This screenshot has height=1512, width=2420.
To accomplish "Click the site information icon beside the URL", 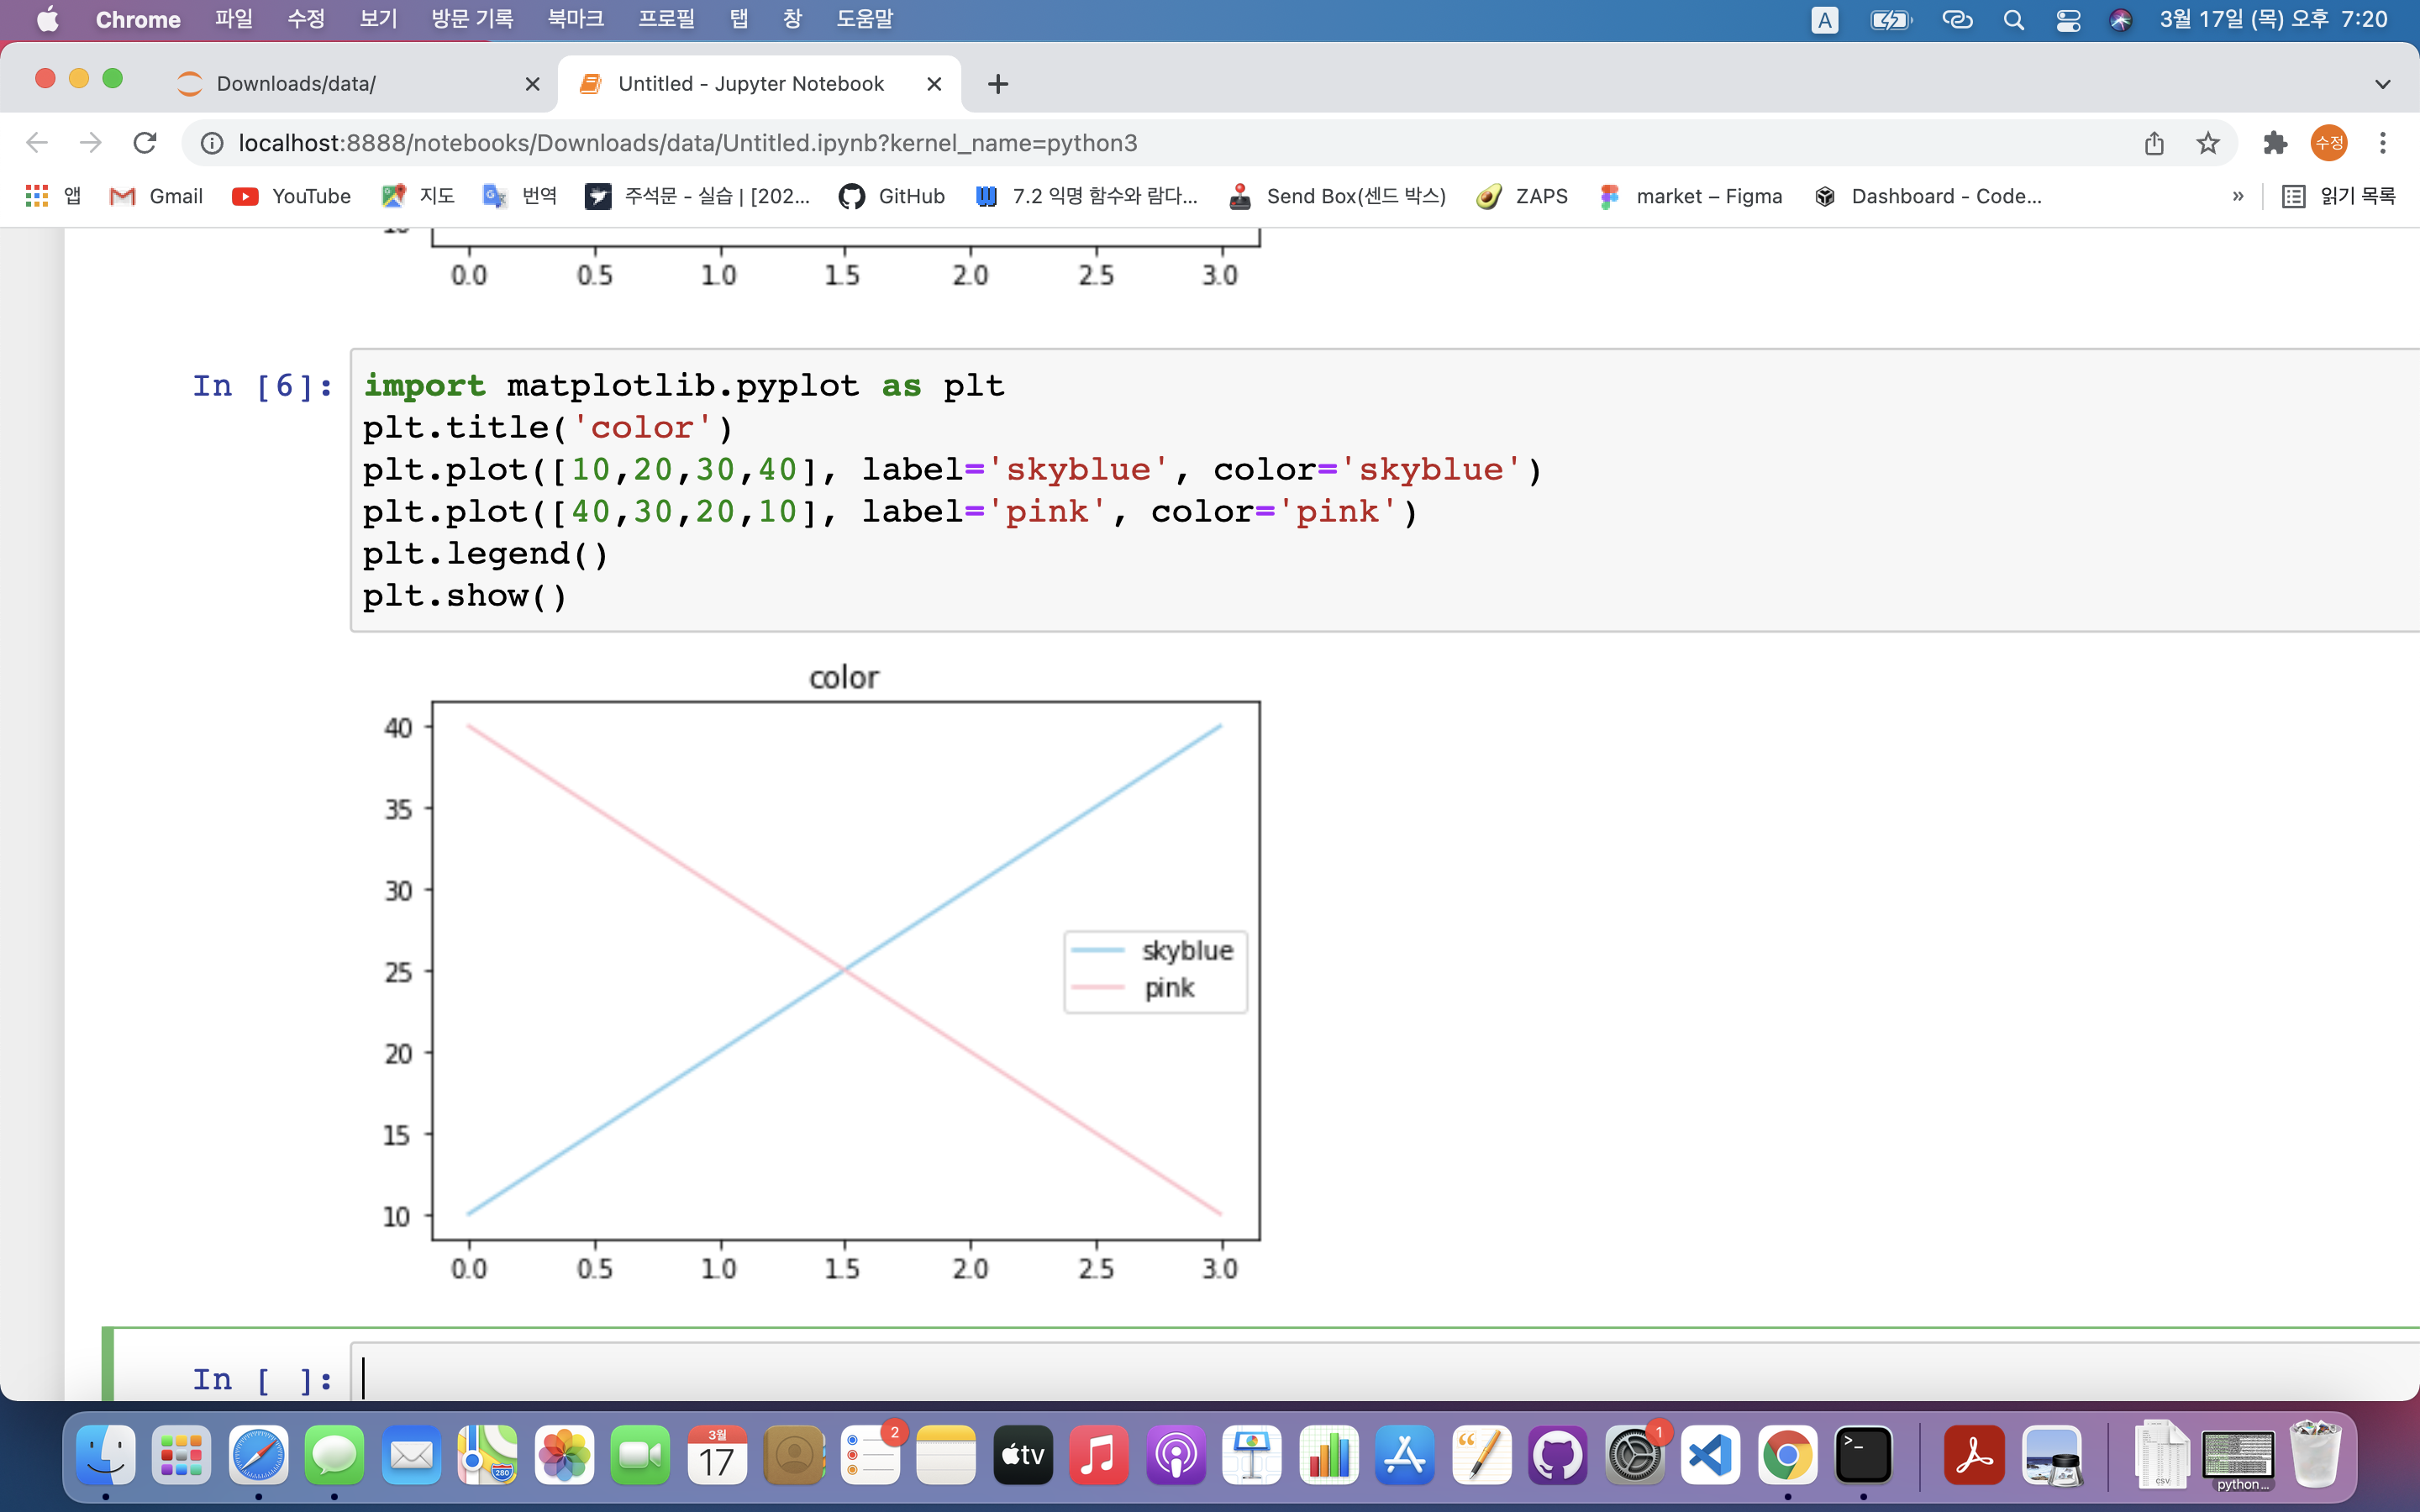I will click(x=212, y=143).
